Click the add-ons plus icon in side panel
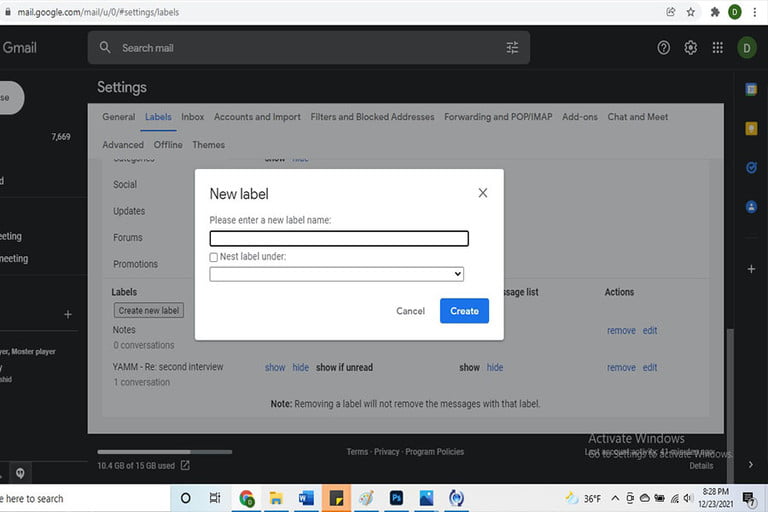Image resolution: width=768 pixels, height=512 pixels. point(751,269)
